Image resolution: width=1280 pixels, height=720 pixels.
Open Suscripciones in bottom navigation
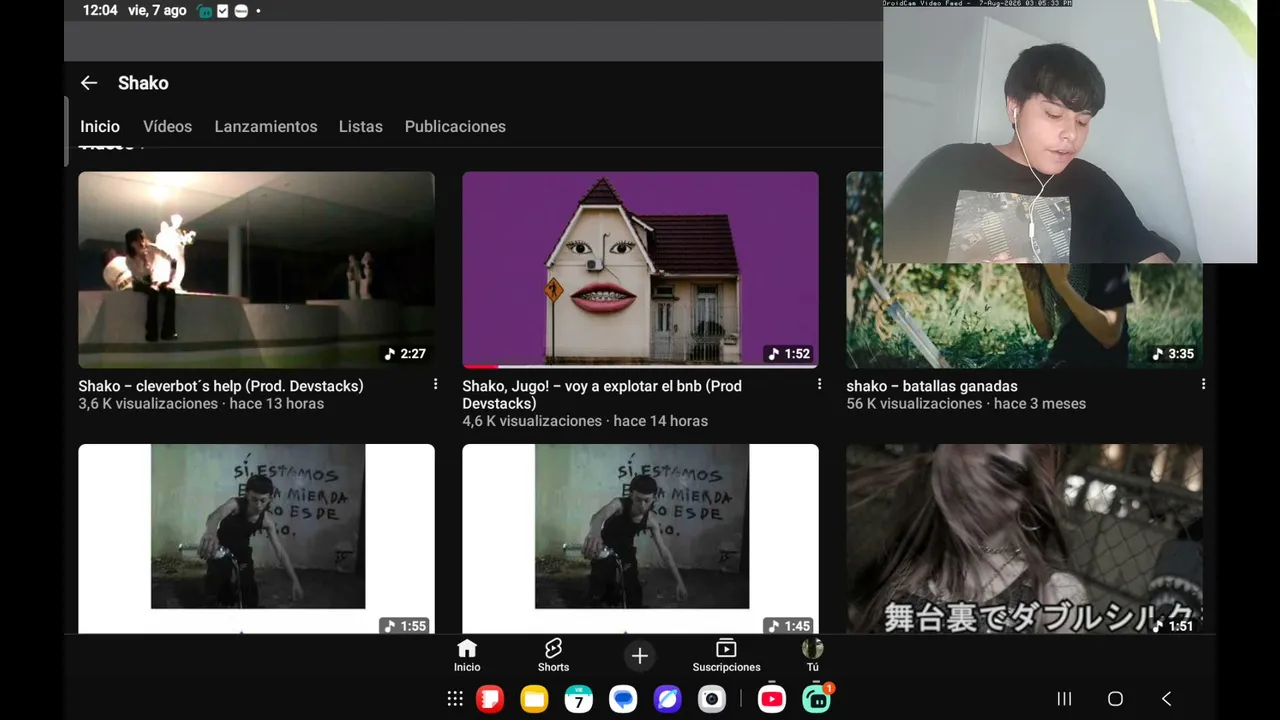coord(727,656)
